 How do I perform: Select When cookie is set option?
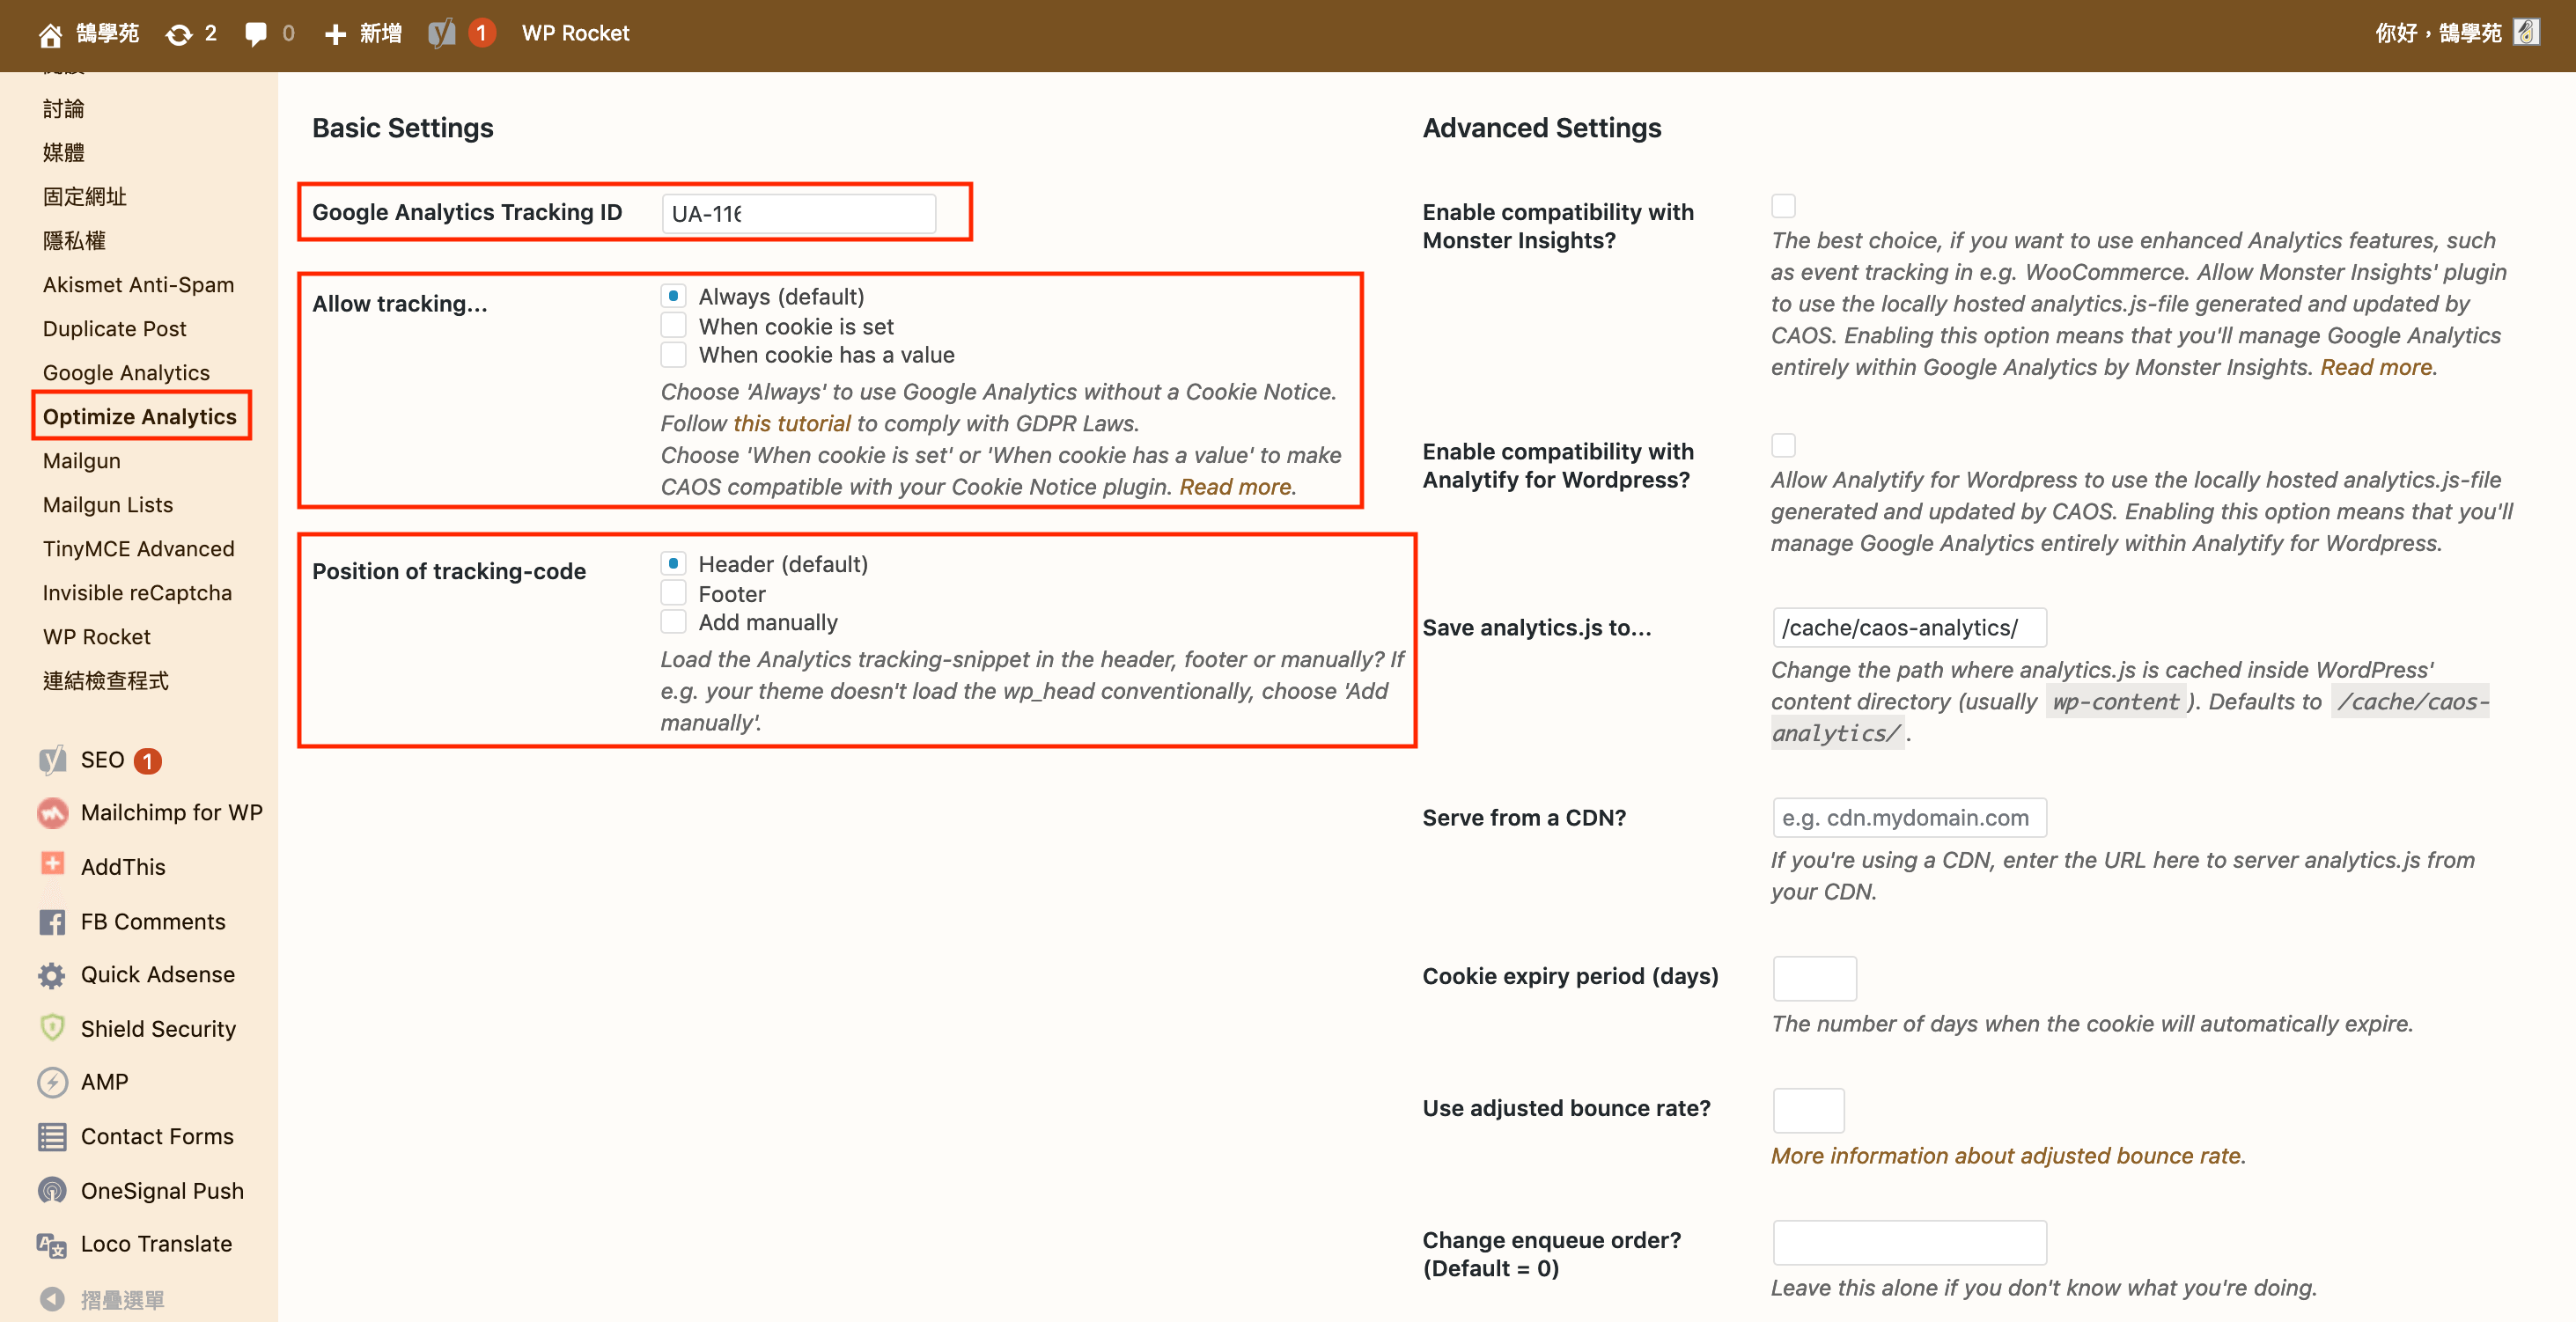pos(673,325)
